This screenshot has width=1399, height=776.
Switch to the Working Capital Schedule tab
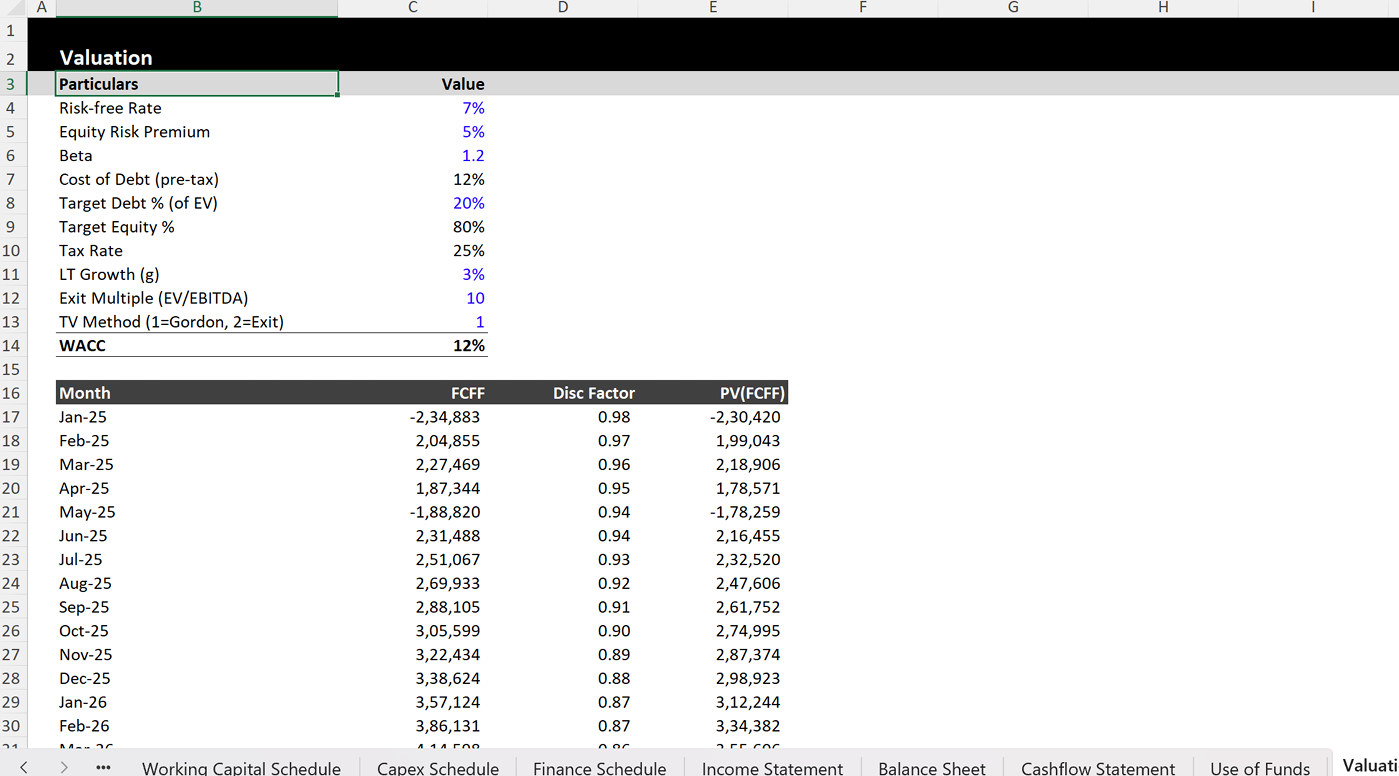(241, 767)
